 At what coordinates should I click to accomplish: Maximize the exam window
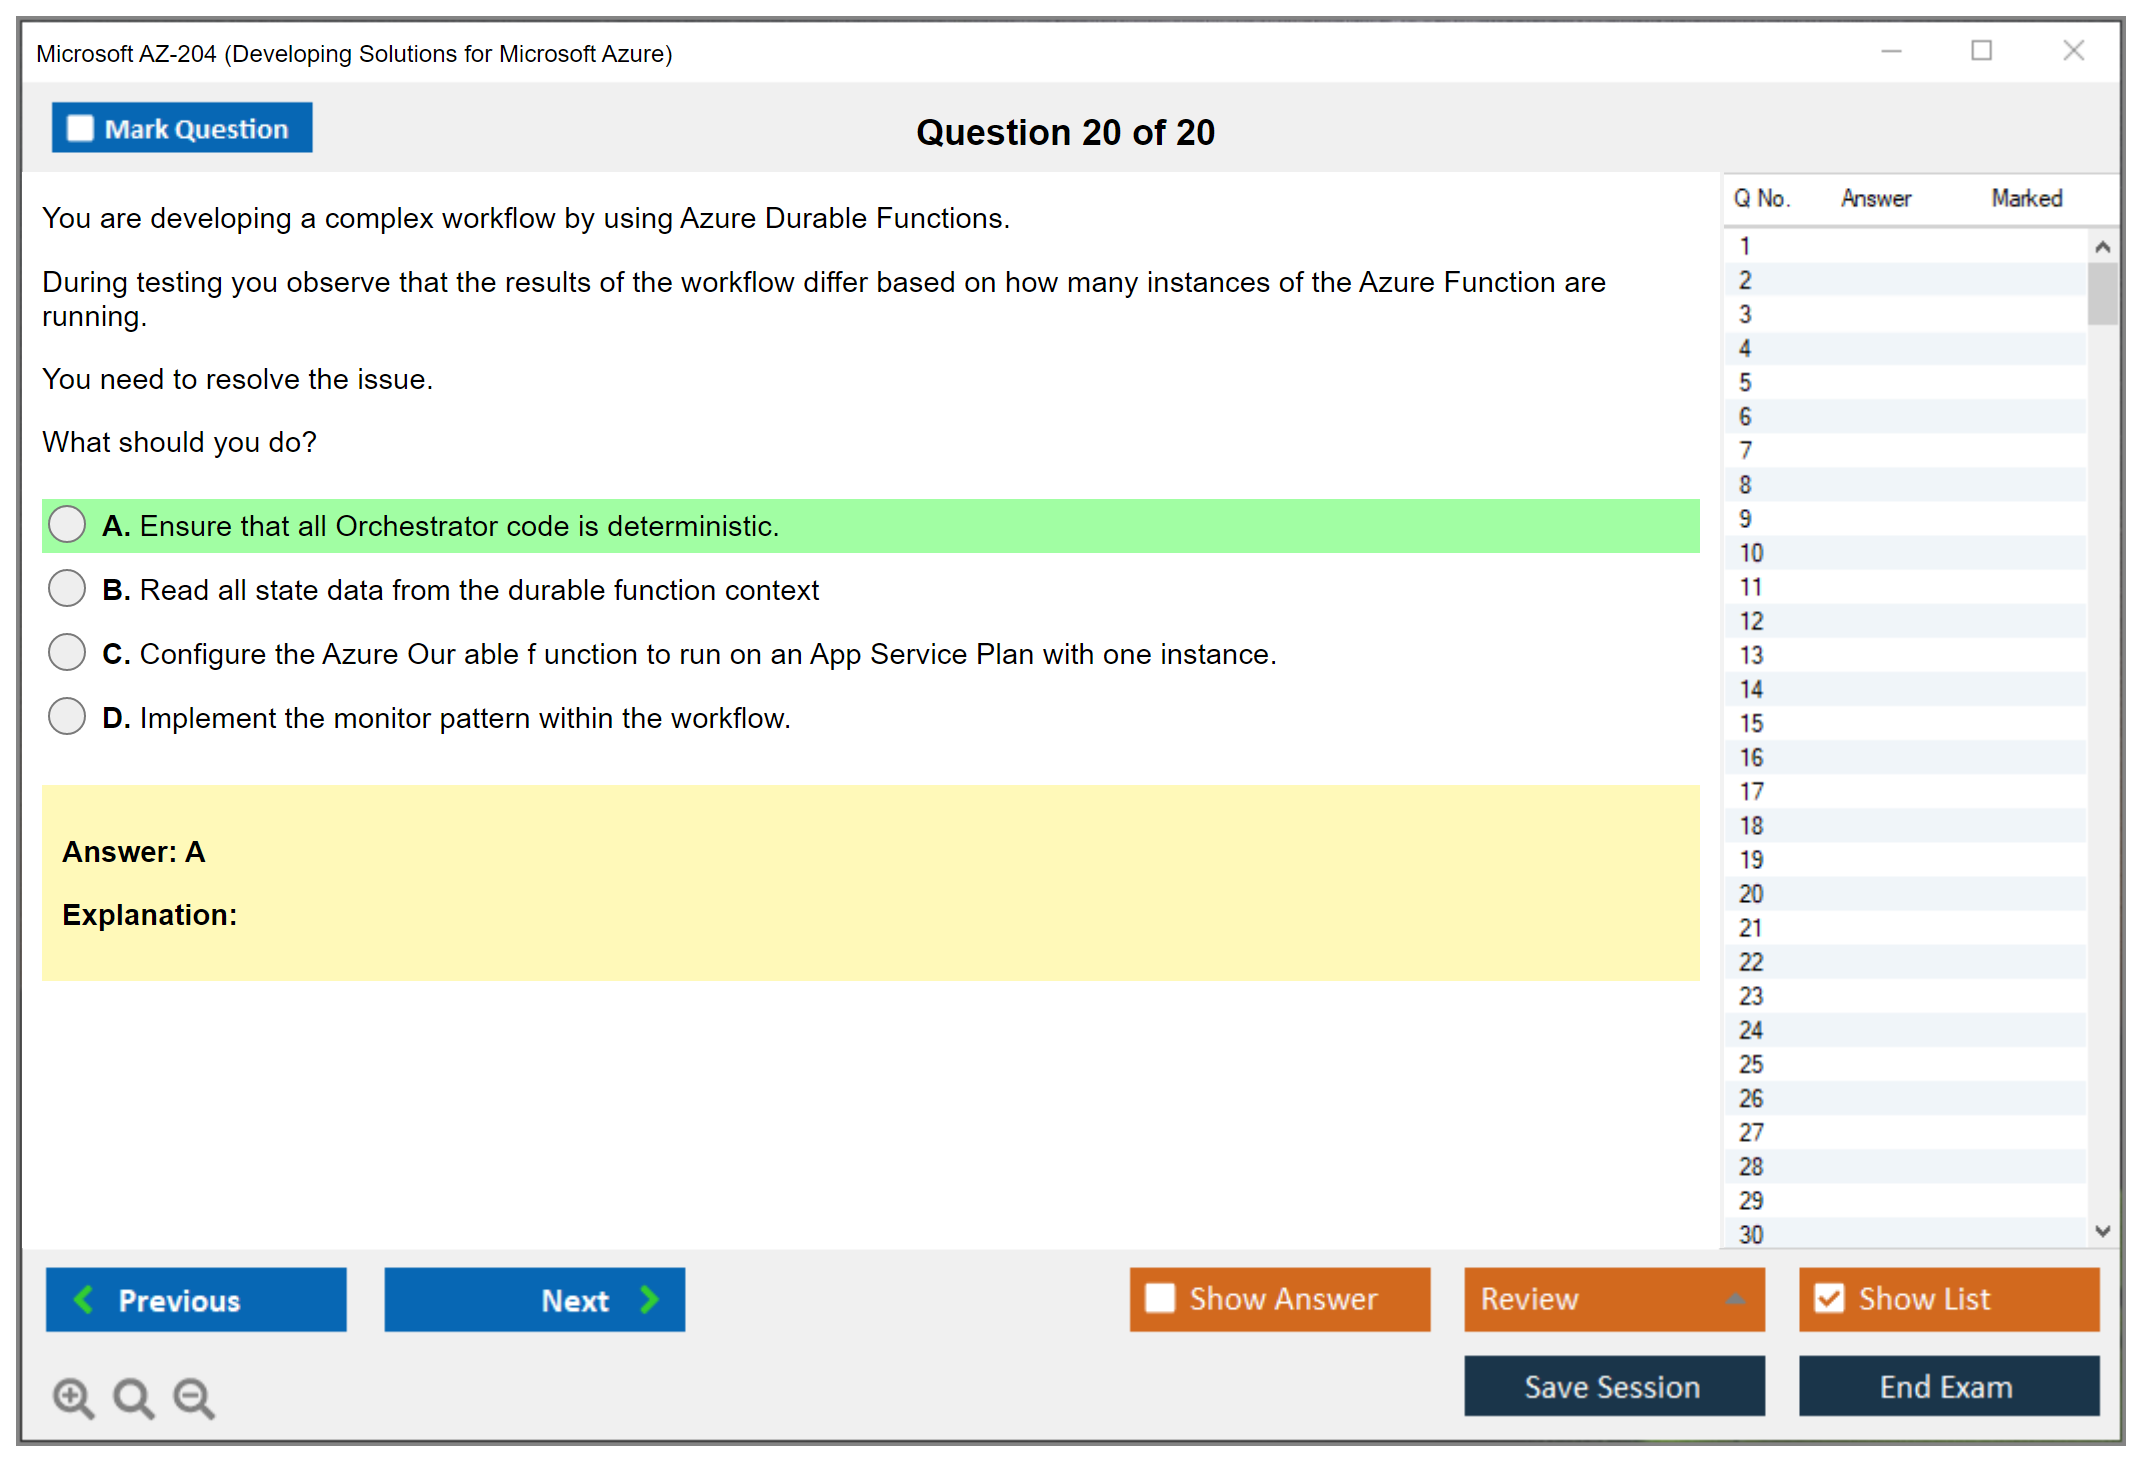point(1981,51)
